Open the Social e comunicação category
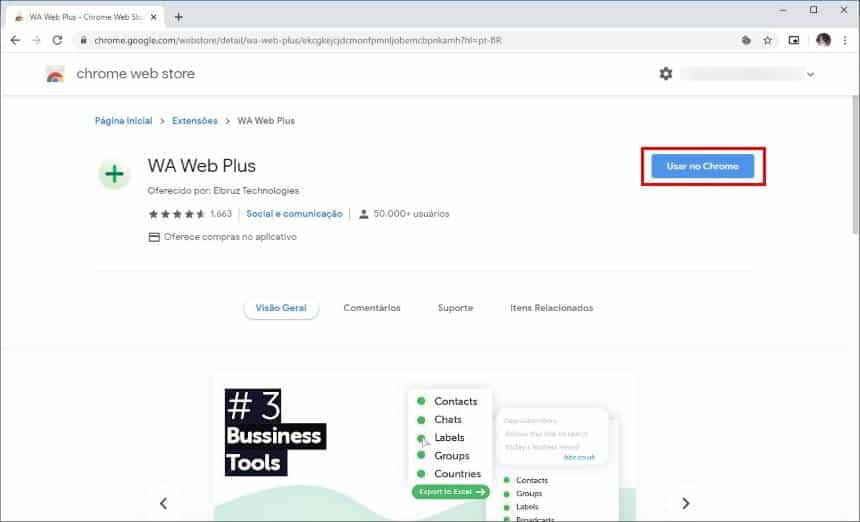 294,214
